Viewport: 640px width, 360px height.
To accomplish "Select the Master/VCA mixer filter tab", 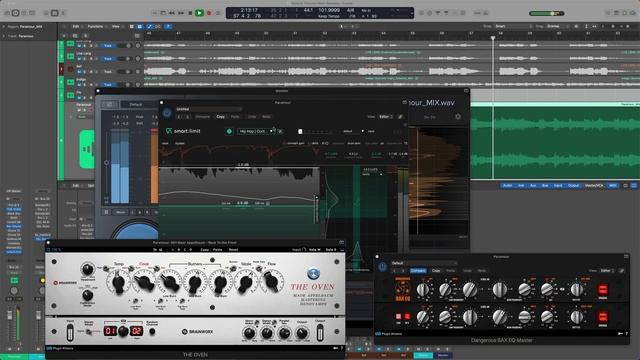I will tap(594, 186).
